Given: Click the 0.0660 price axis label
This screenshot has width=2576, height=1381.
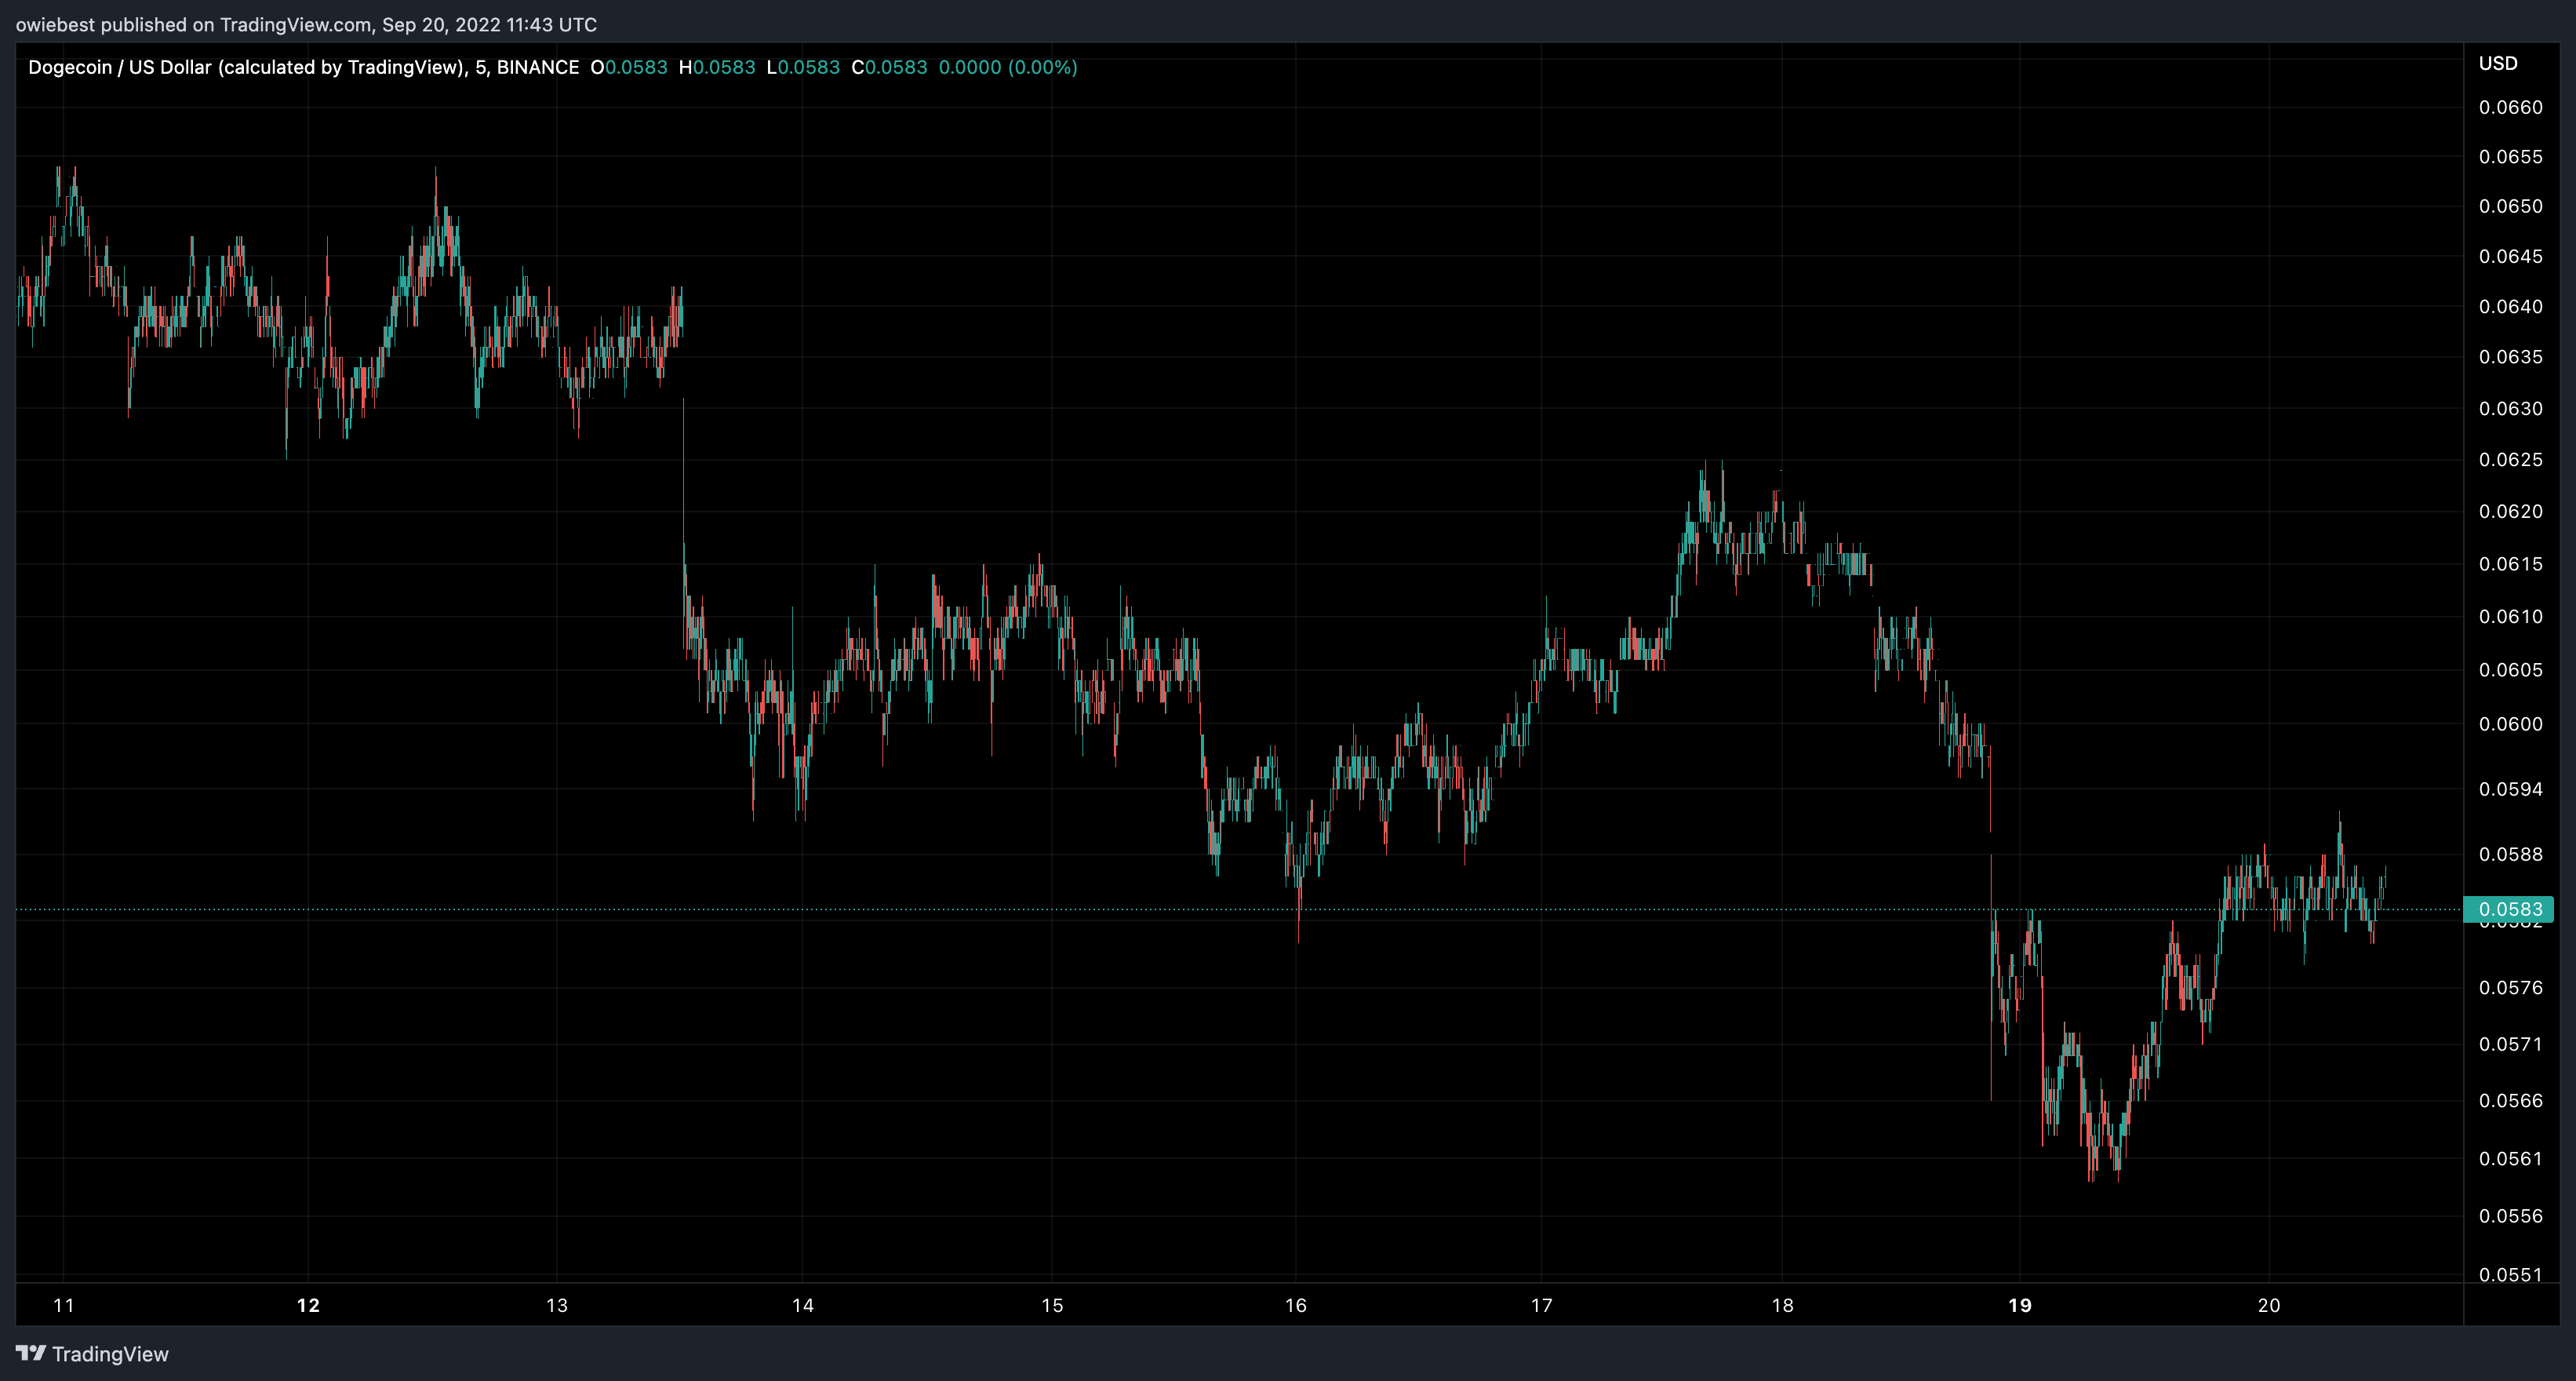Looking at the screenshot, I should [2510, 107].
